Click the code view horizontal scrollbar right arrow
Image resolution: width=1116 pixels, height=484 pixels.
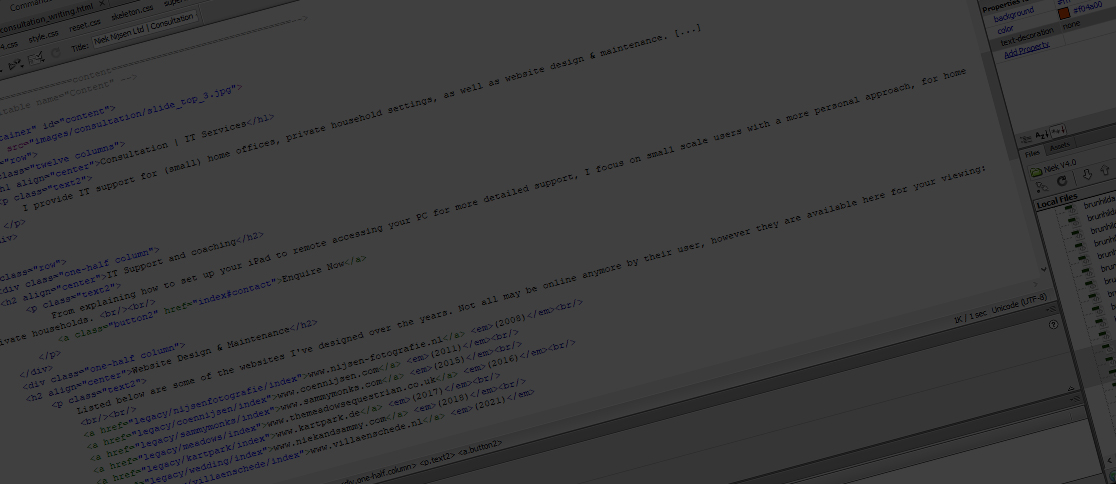1036,284
